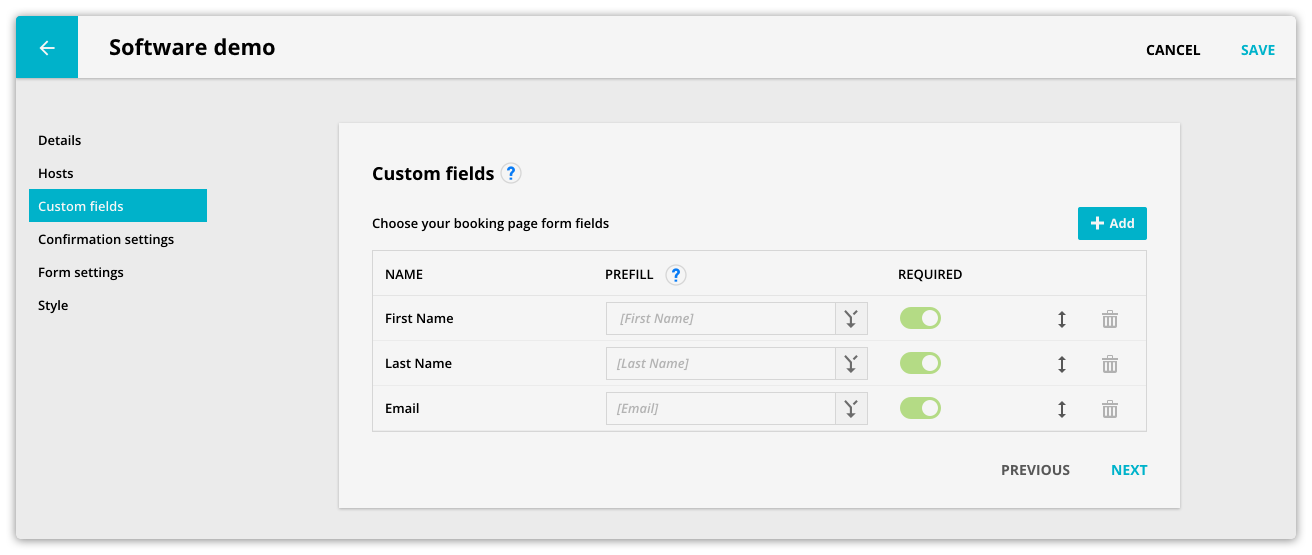Viewport: 1312px width, 555px height.
Task: Go to Confirmation settings section
Action: click(106, 239)
